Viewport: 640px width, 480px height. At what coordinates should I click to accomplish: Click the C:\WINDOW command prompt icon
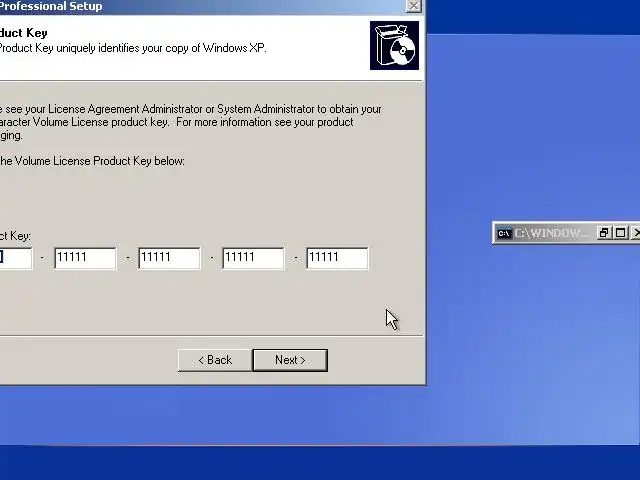click(504, 233)
